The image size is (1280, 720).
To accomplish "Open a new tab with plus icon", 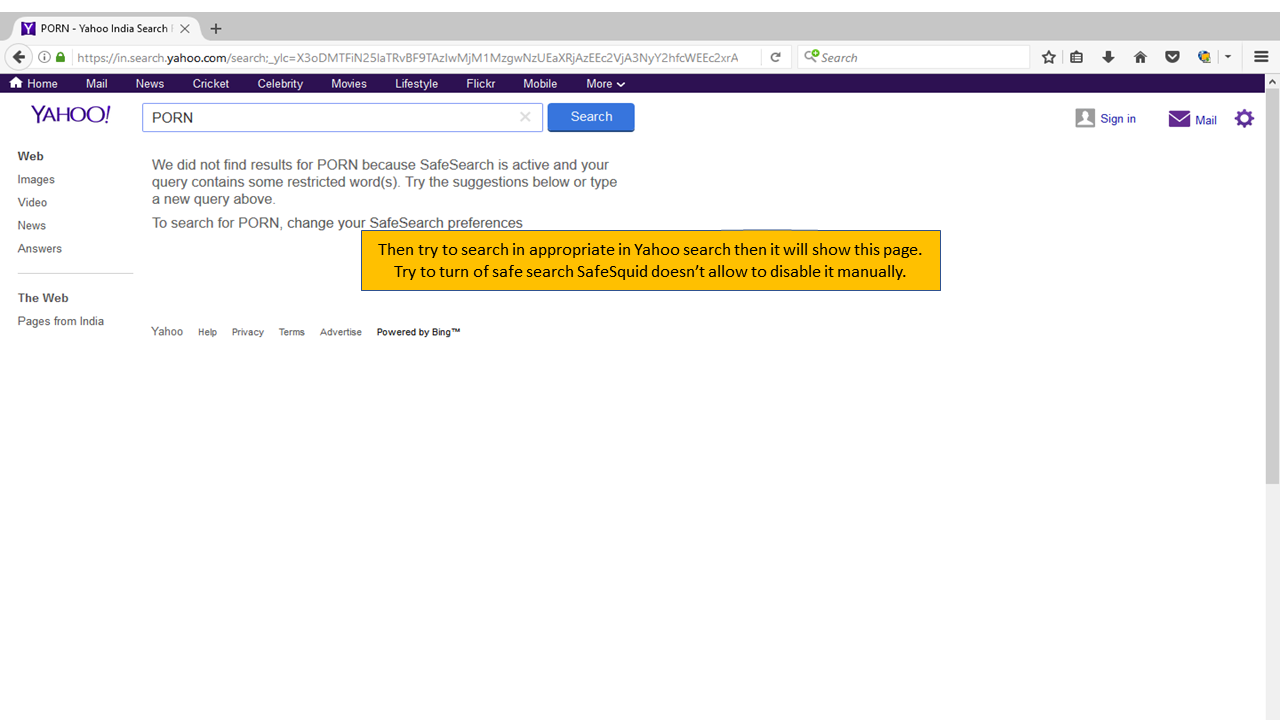I will 216,29.
